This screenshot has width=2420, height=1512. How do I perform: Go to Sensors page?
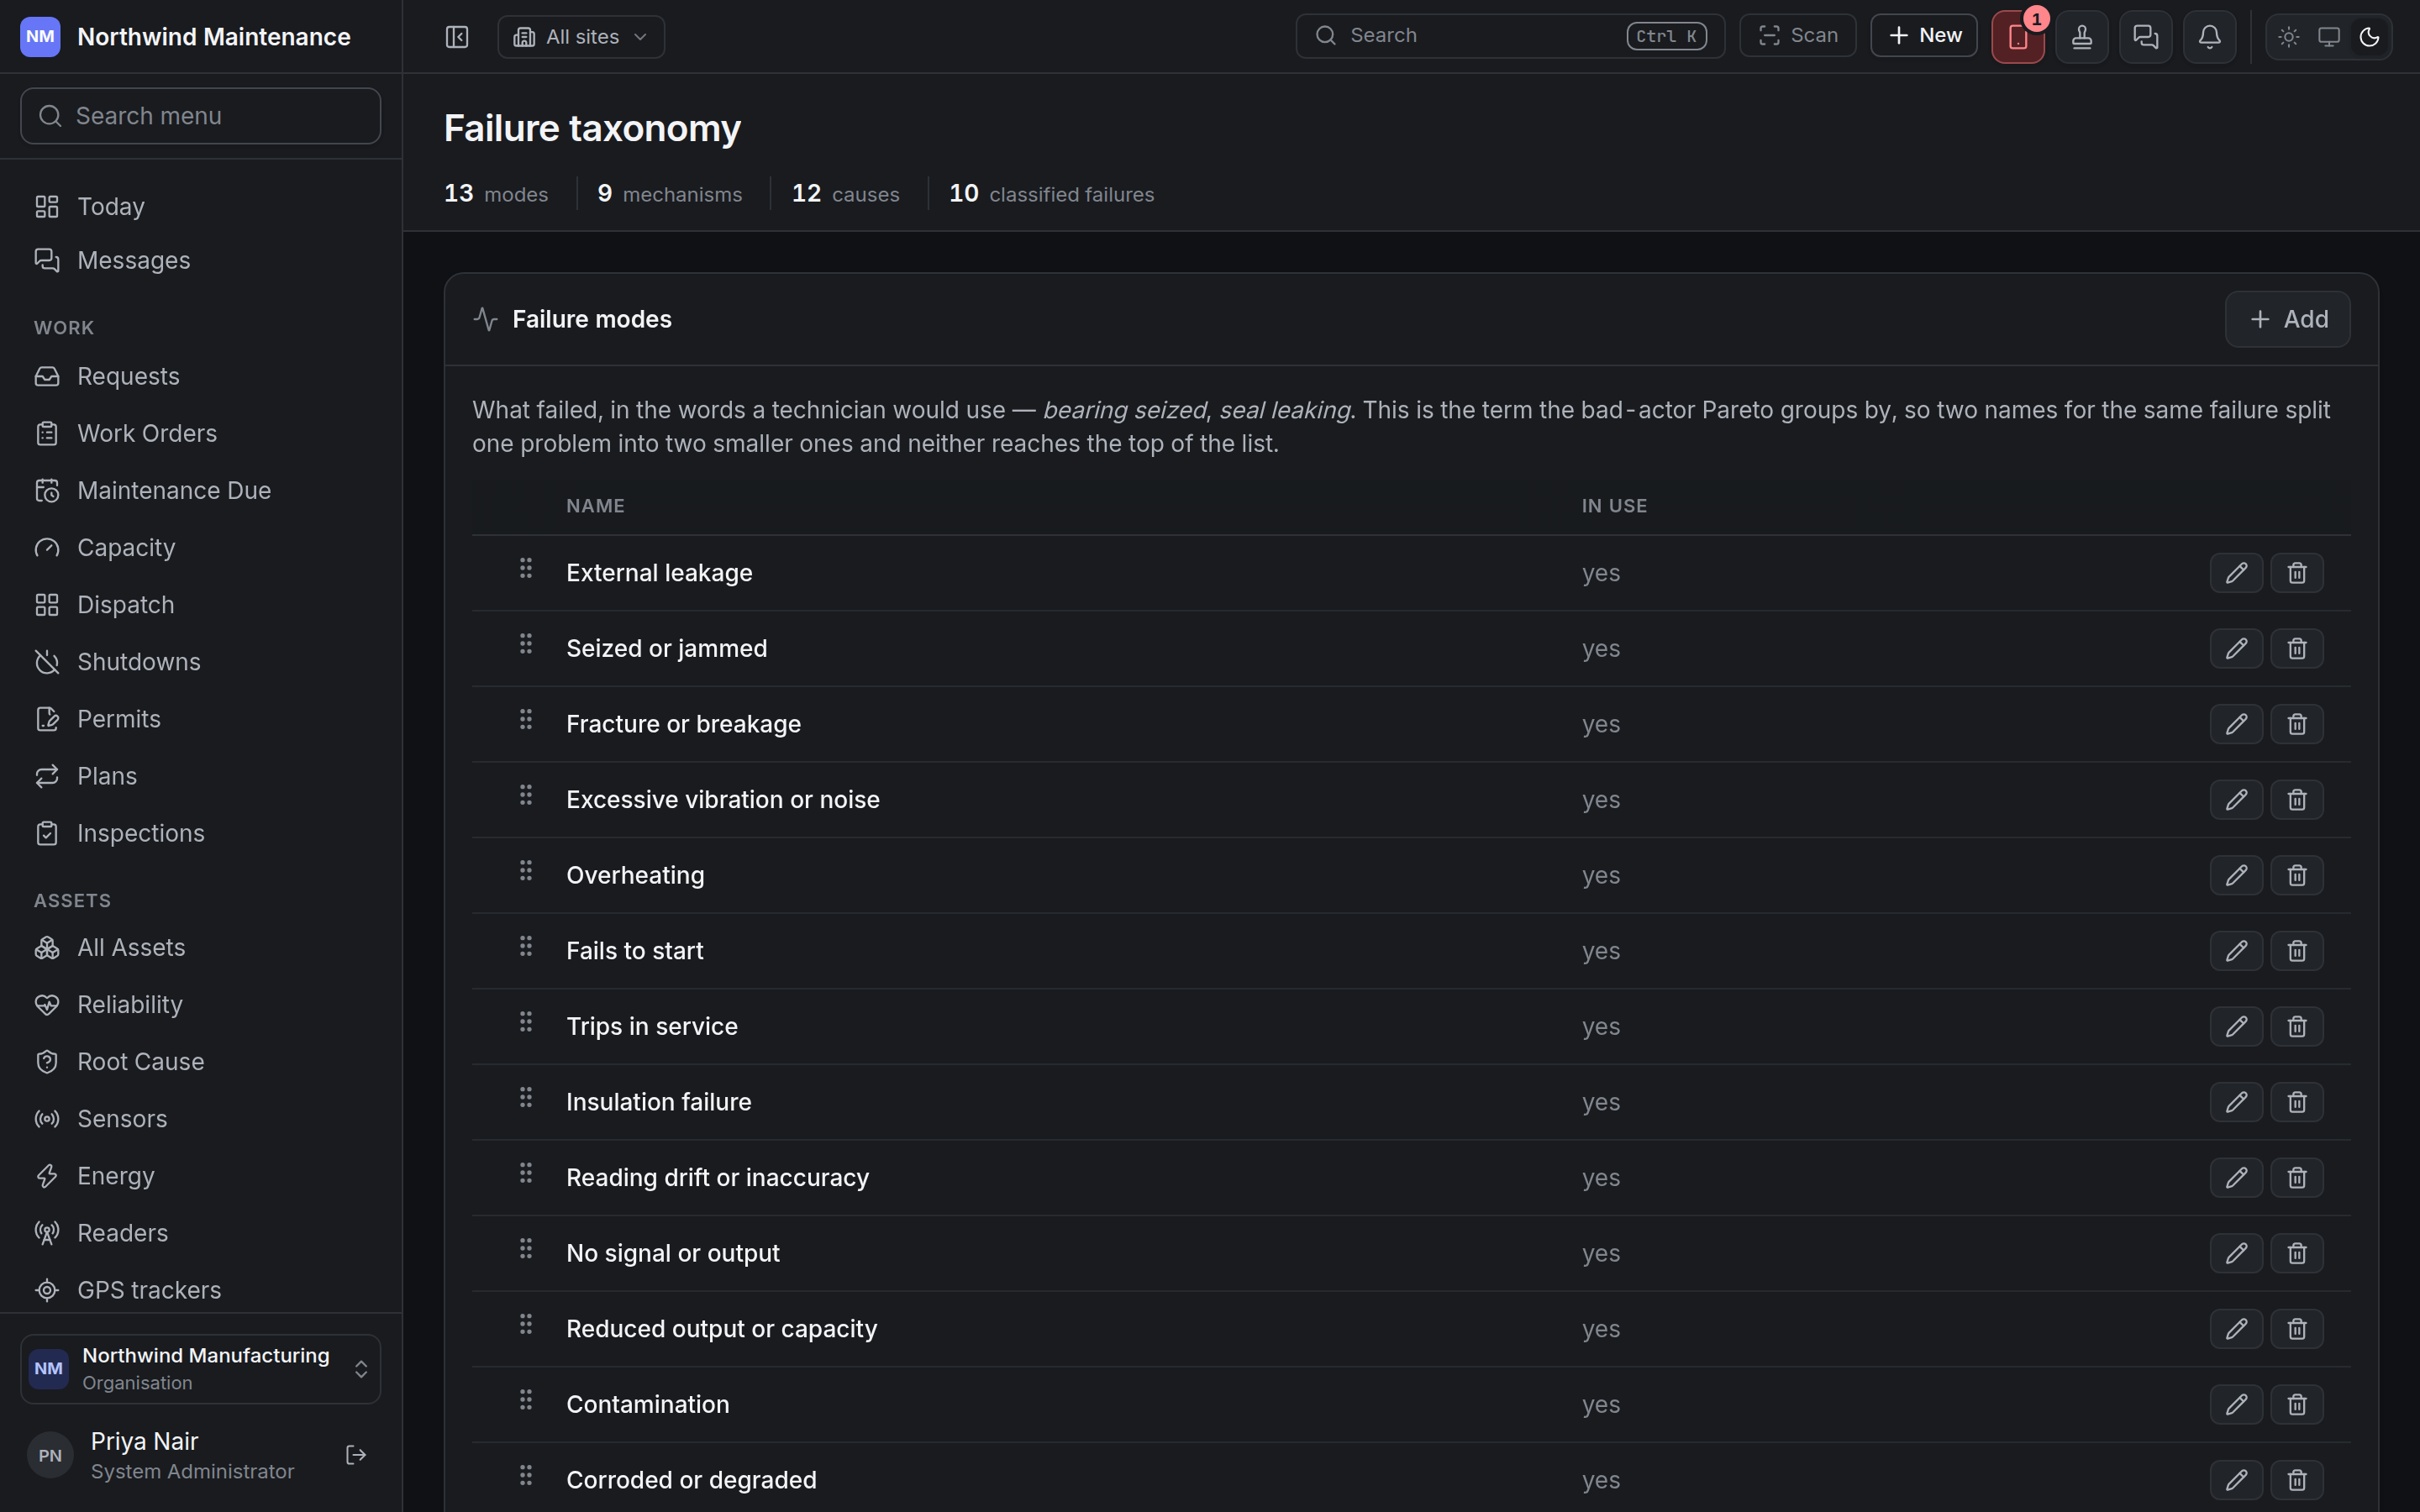201,1118
